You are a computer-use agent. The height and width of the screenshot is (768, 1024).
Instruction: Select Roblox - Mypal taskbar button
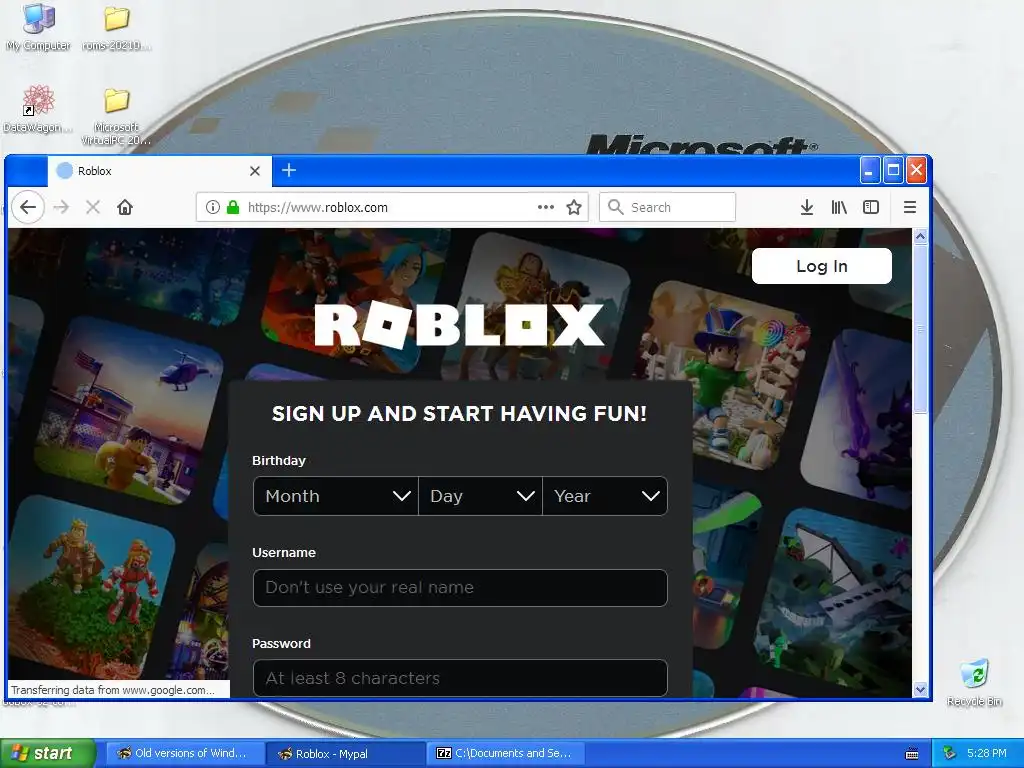(x=345, y=754)
